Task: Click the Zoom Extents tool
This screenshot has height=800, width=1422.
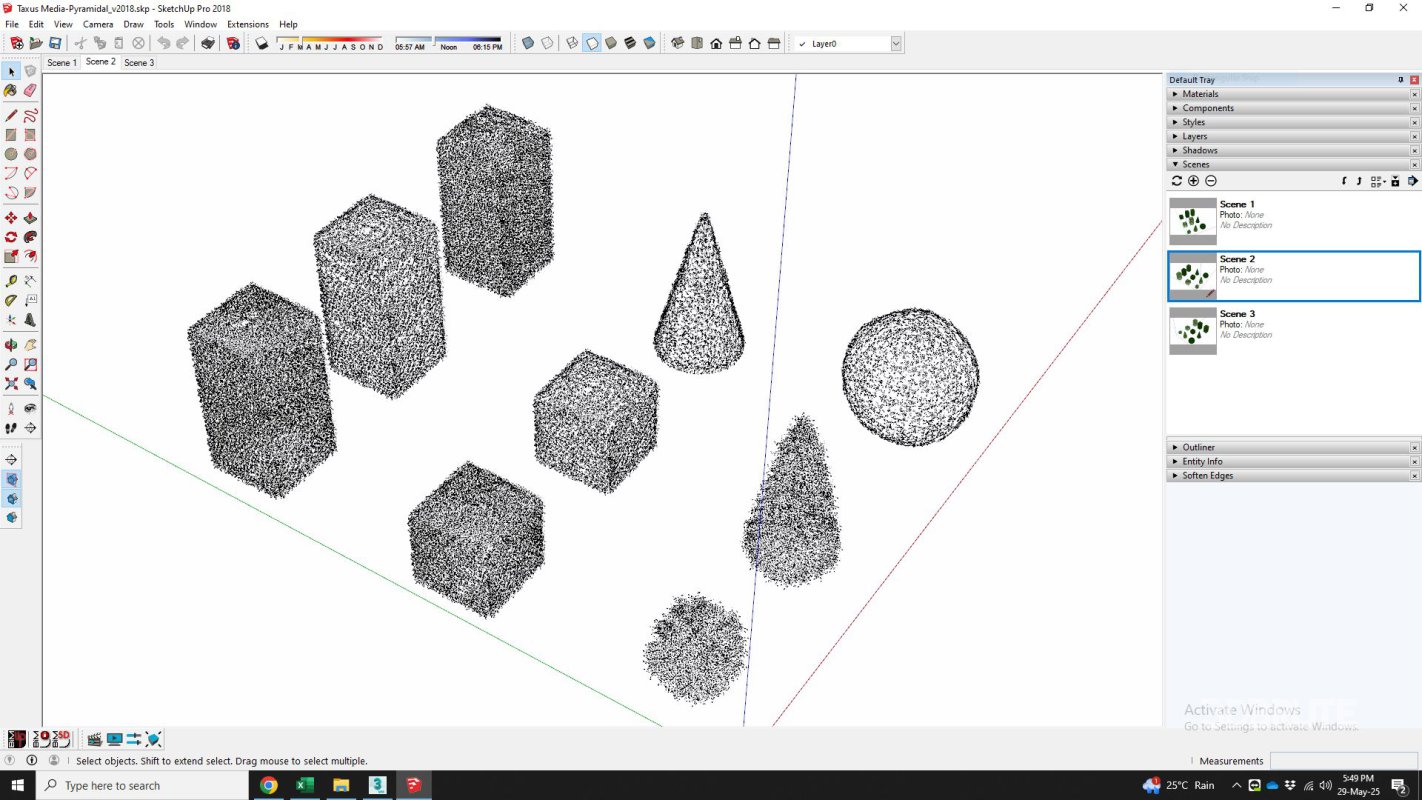Action: click(x=11, y=383)
